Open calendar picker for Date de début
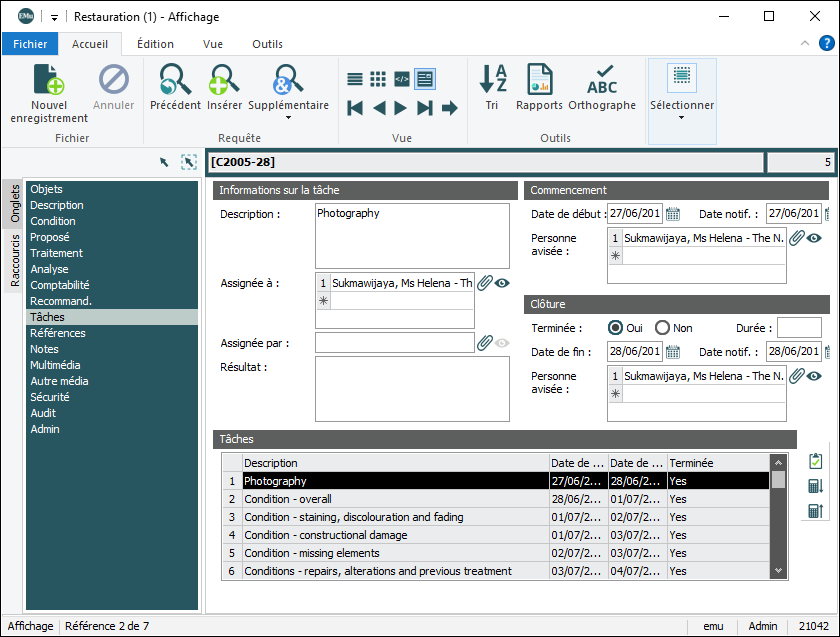 point(673,213)
